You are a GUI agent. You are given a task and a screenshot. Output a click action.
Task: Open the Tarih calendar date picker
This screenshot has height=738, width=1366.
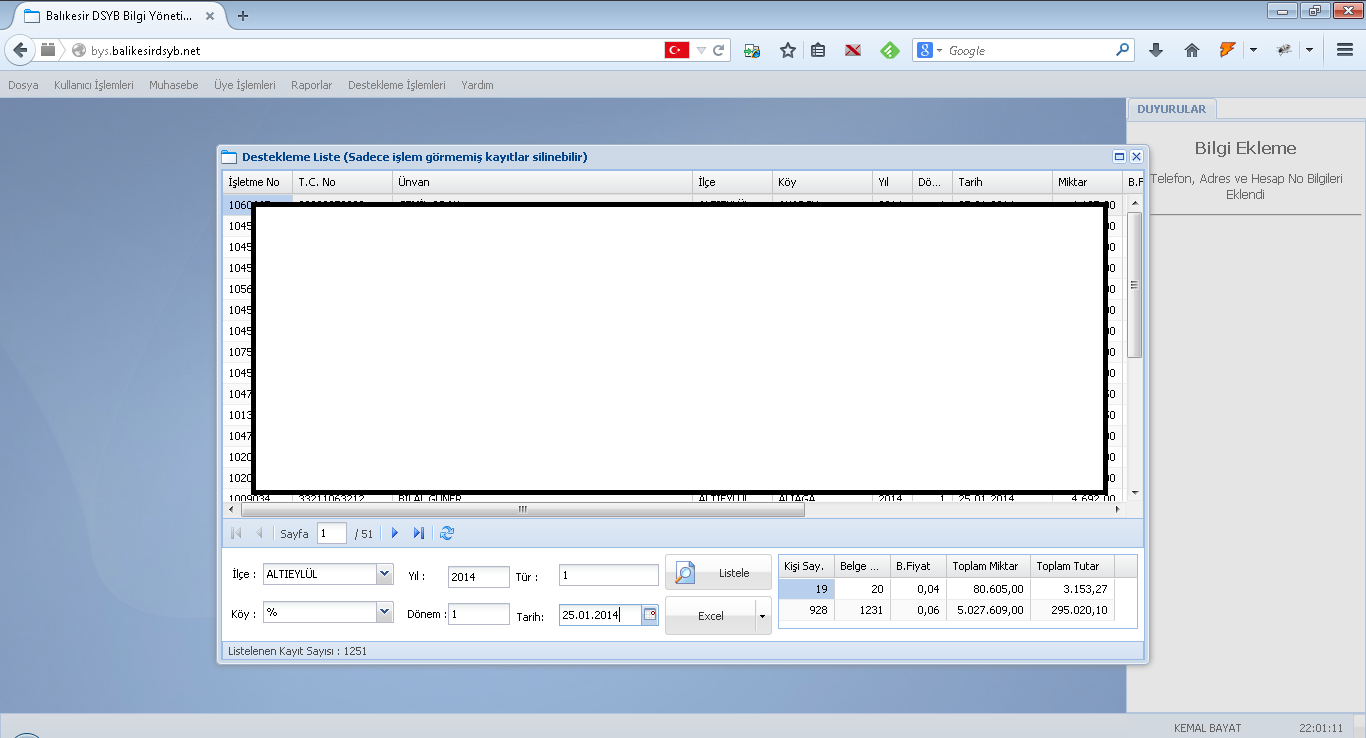(x=650, y=615)
